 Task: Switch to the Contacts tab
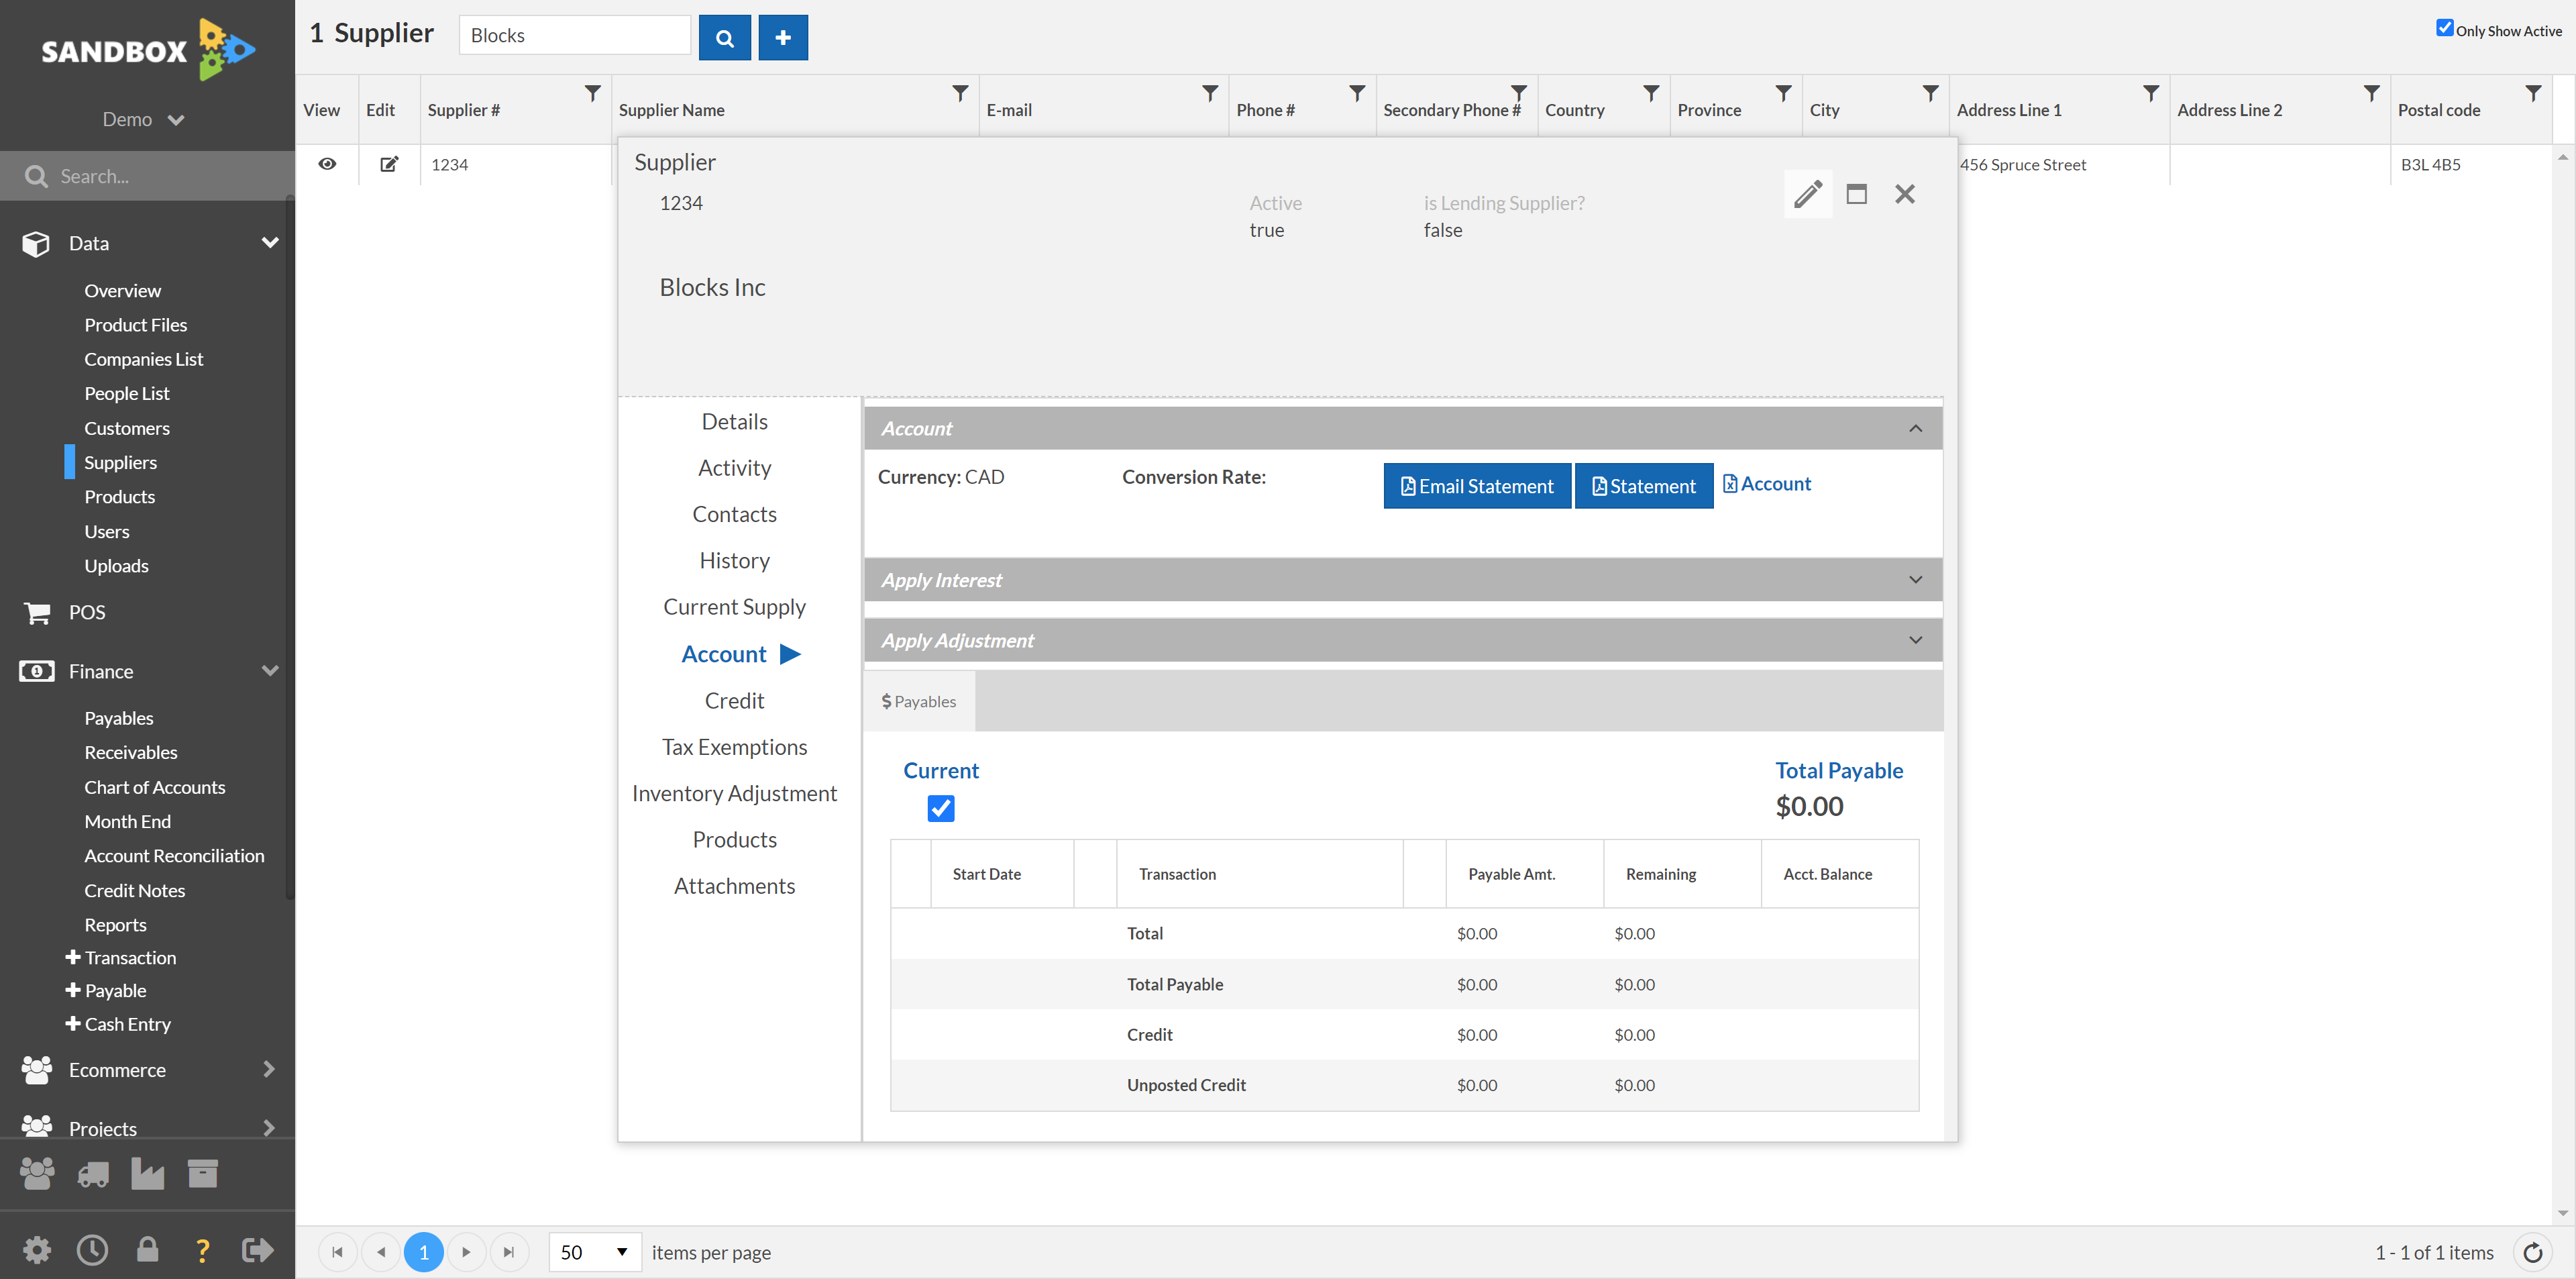tap(734, 514)
